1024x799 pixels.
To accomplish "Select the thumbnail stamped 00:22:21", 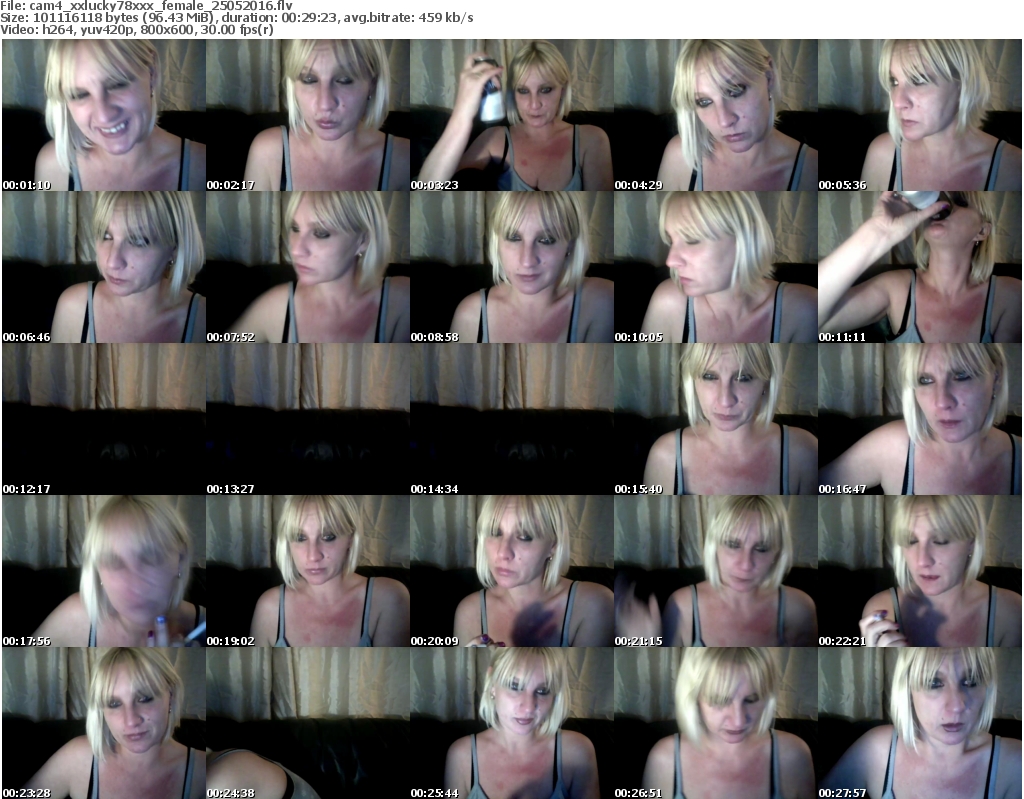I will (x=920, y=571).
